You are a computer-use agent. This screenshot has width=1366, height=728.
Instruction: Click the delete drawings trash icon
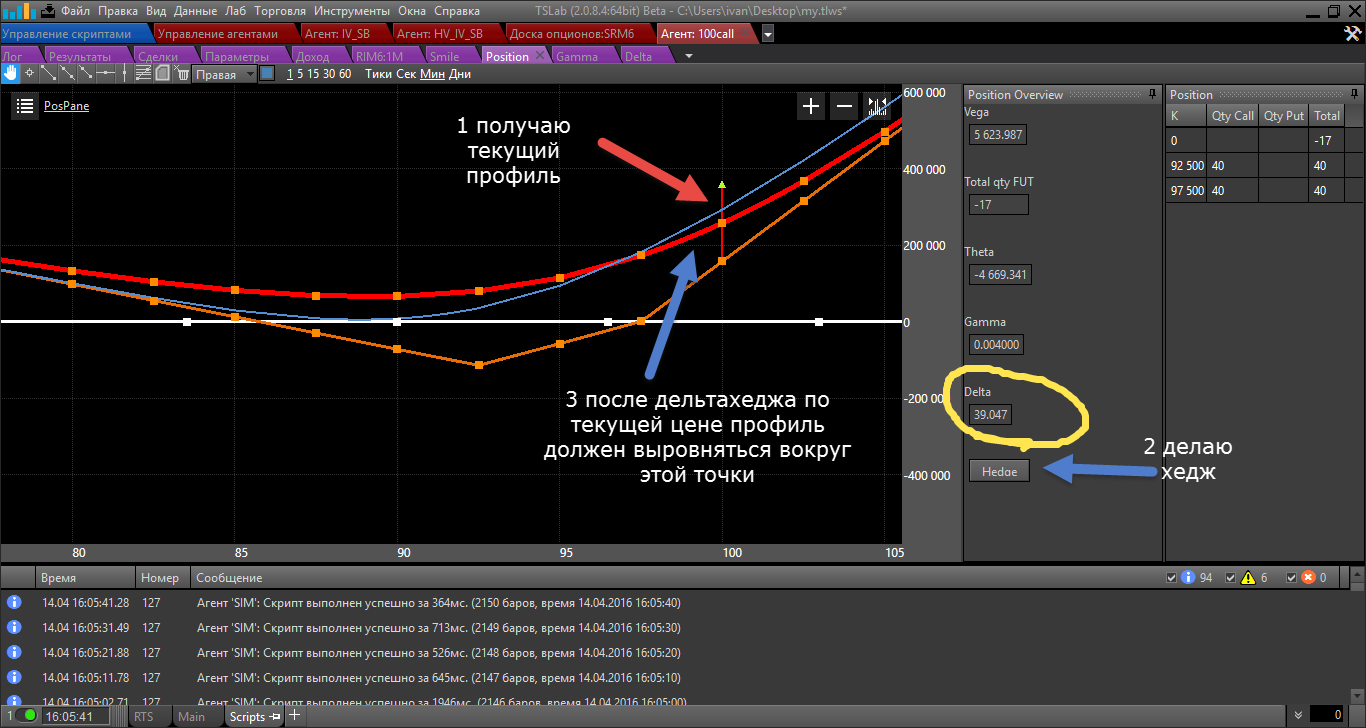pos(182,73)
